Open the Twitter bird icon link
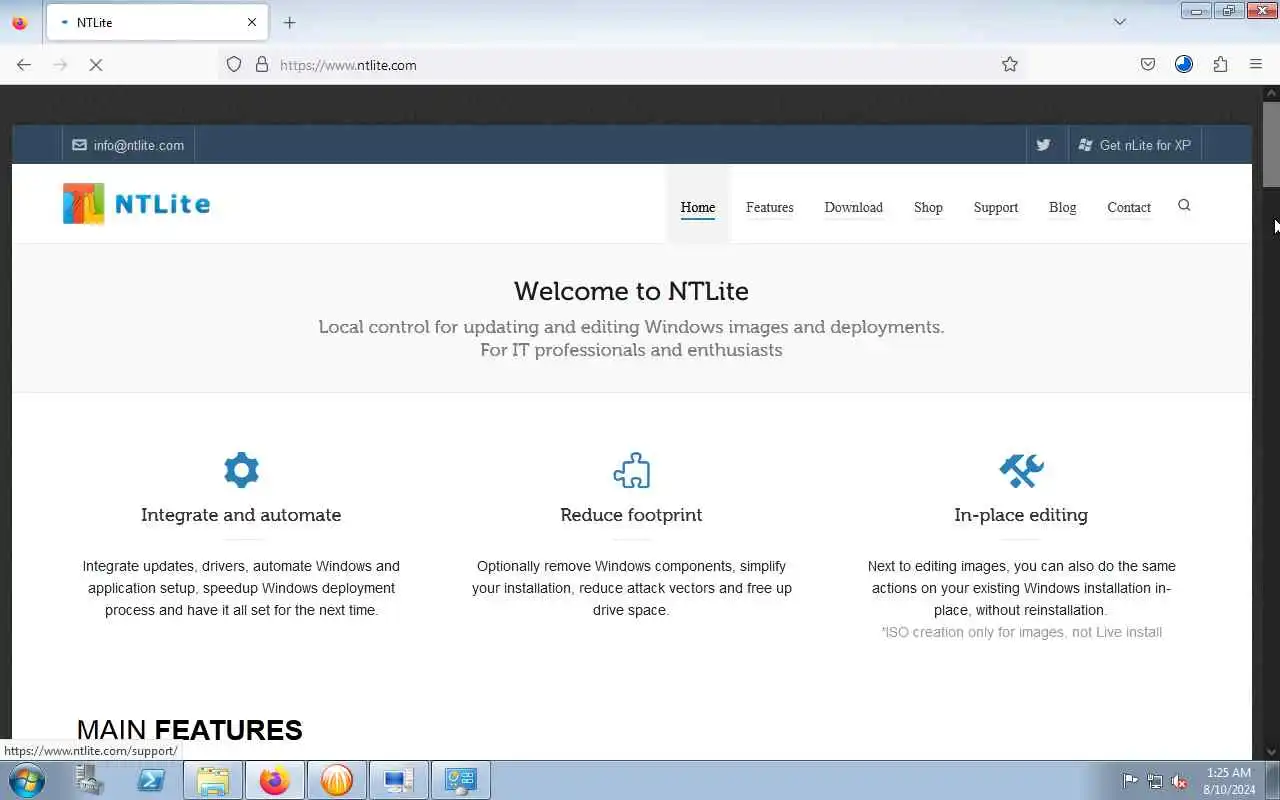The width and height of the screenshot is (1280, 800). [1043, 145]
